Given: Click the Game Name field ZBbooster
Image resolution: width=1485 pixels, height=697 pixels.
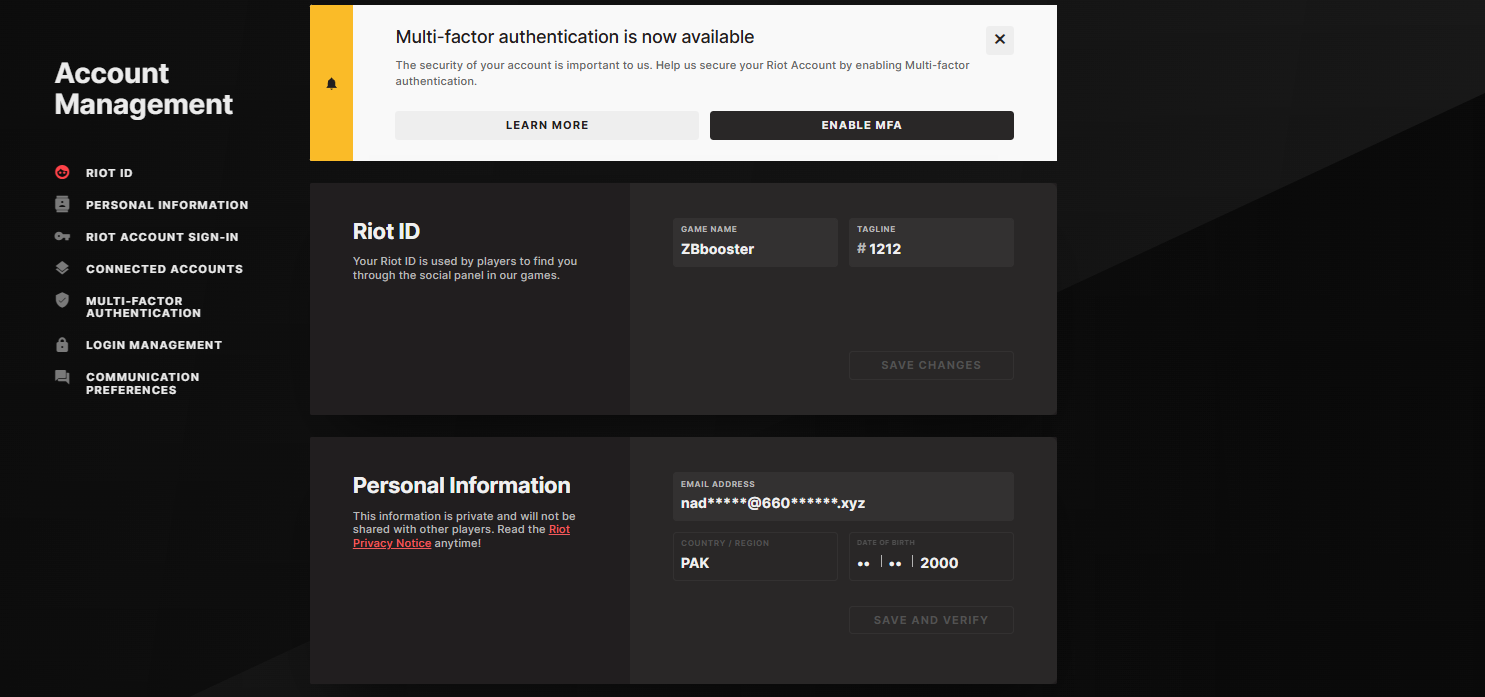Looking at the screenshot, I should 755,243.
